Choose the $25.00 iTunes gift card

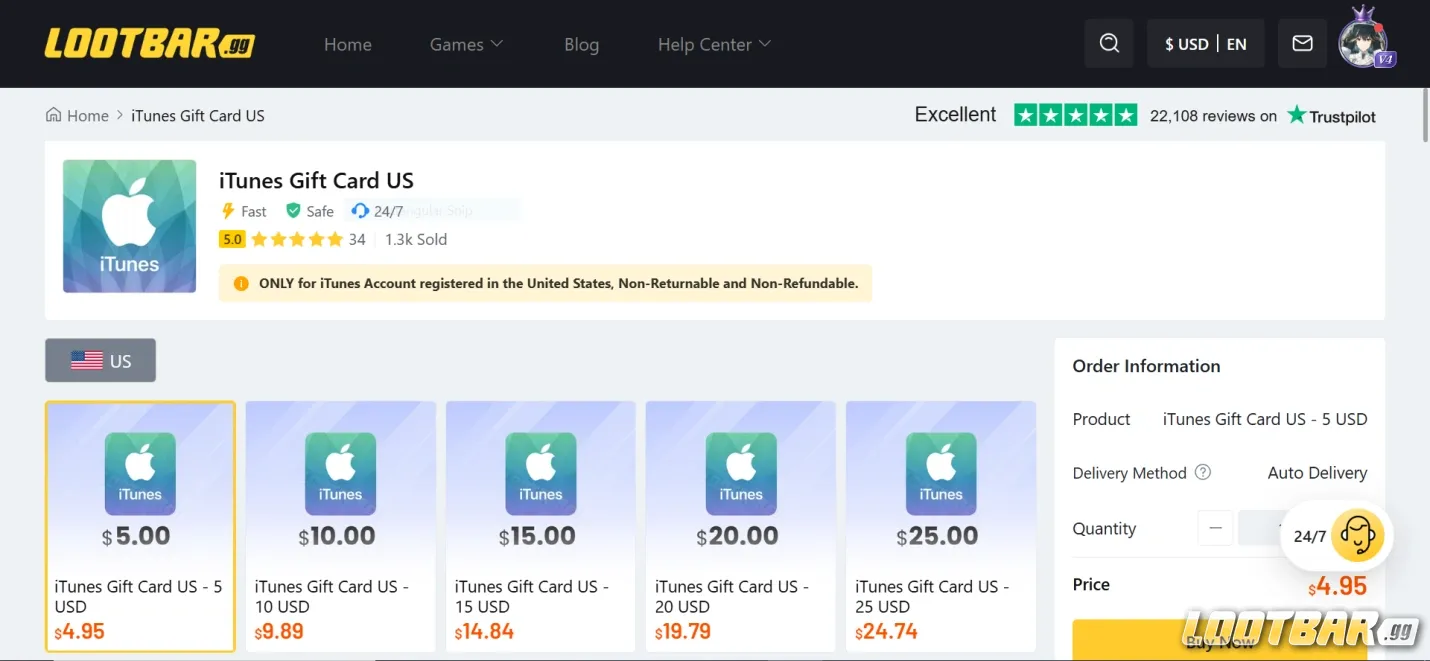[940, 526]
